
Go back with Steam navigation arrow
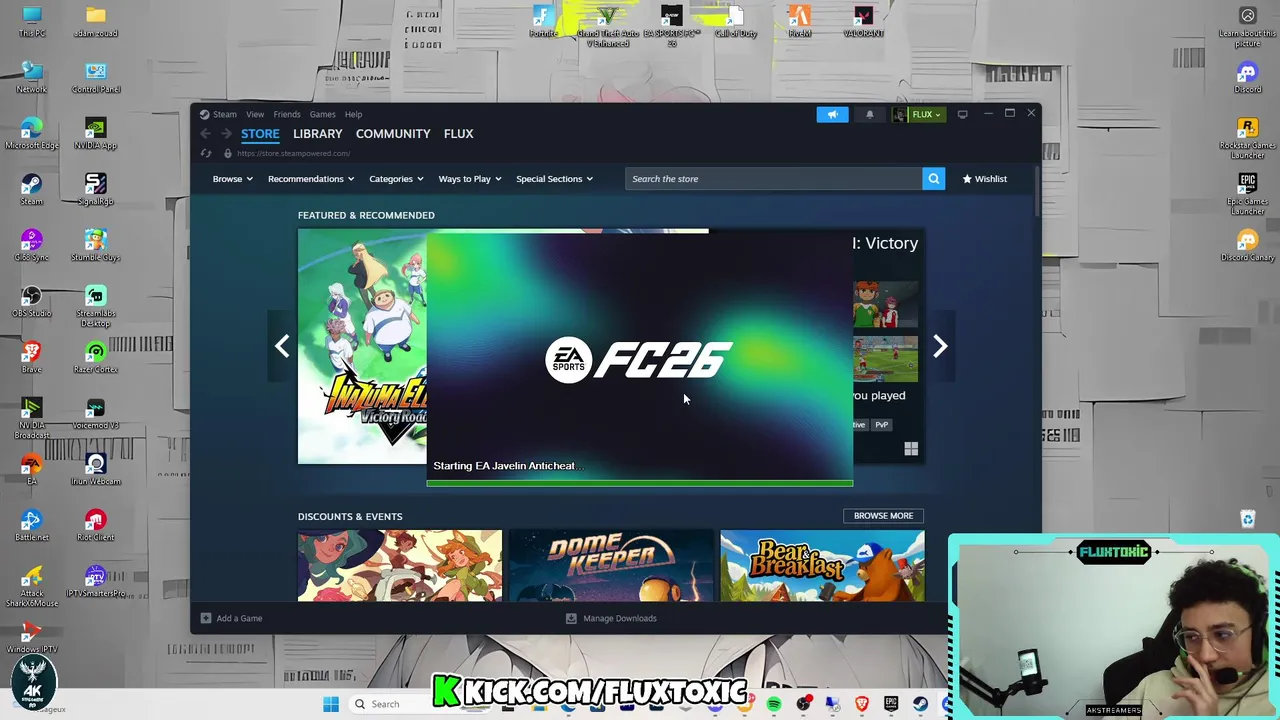(x=206, y=134)
